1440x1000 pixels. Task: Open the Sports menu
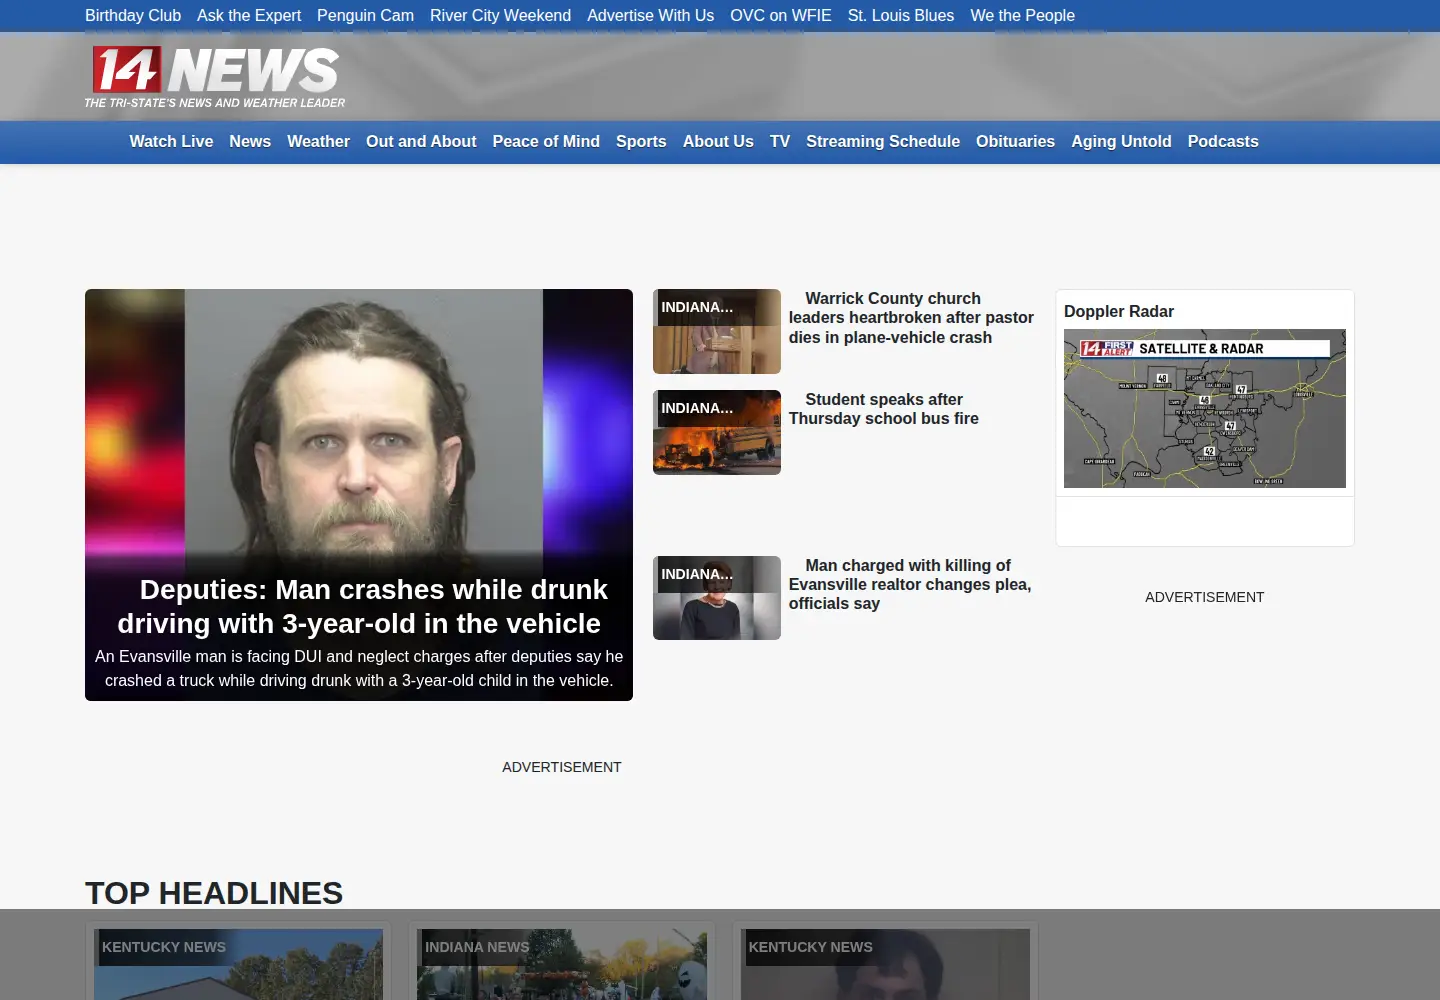pos(641,142)
